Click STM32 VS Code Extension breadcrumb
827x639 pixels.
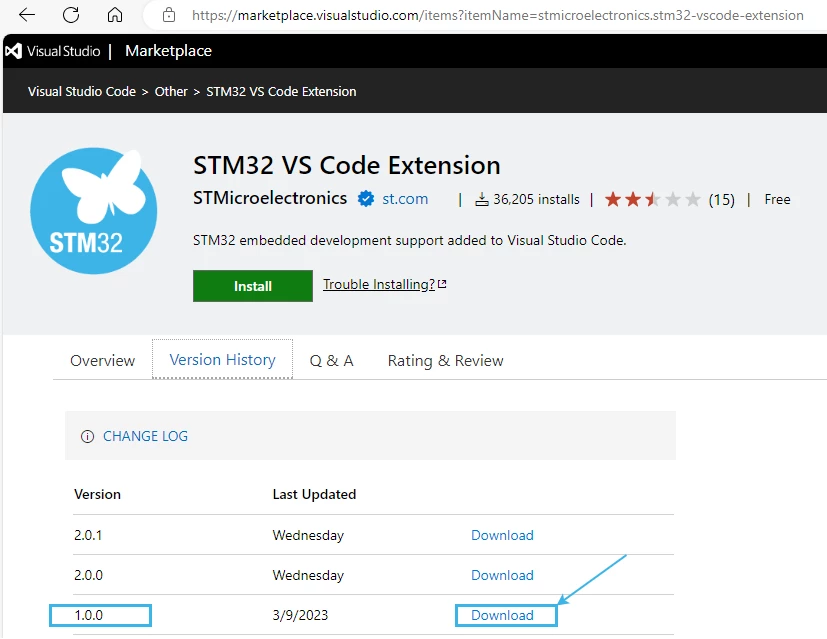[281, 92]
